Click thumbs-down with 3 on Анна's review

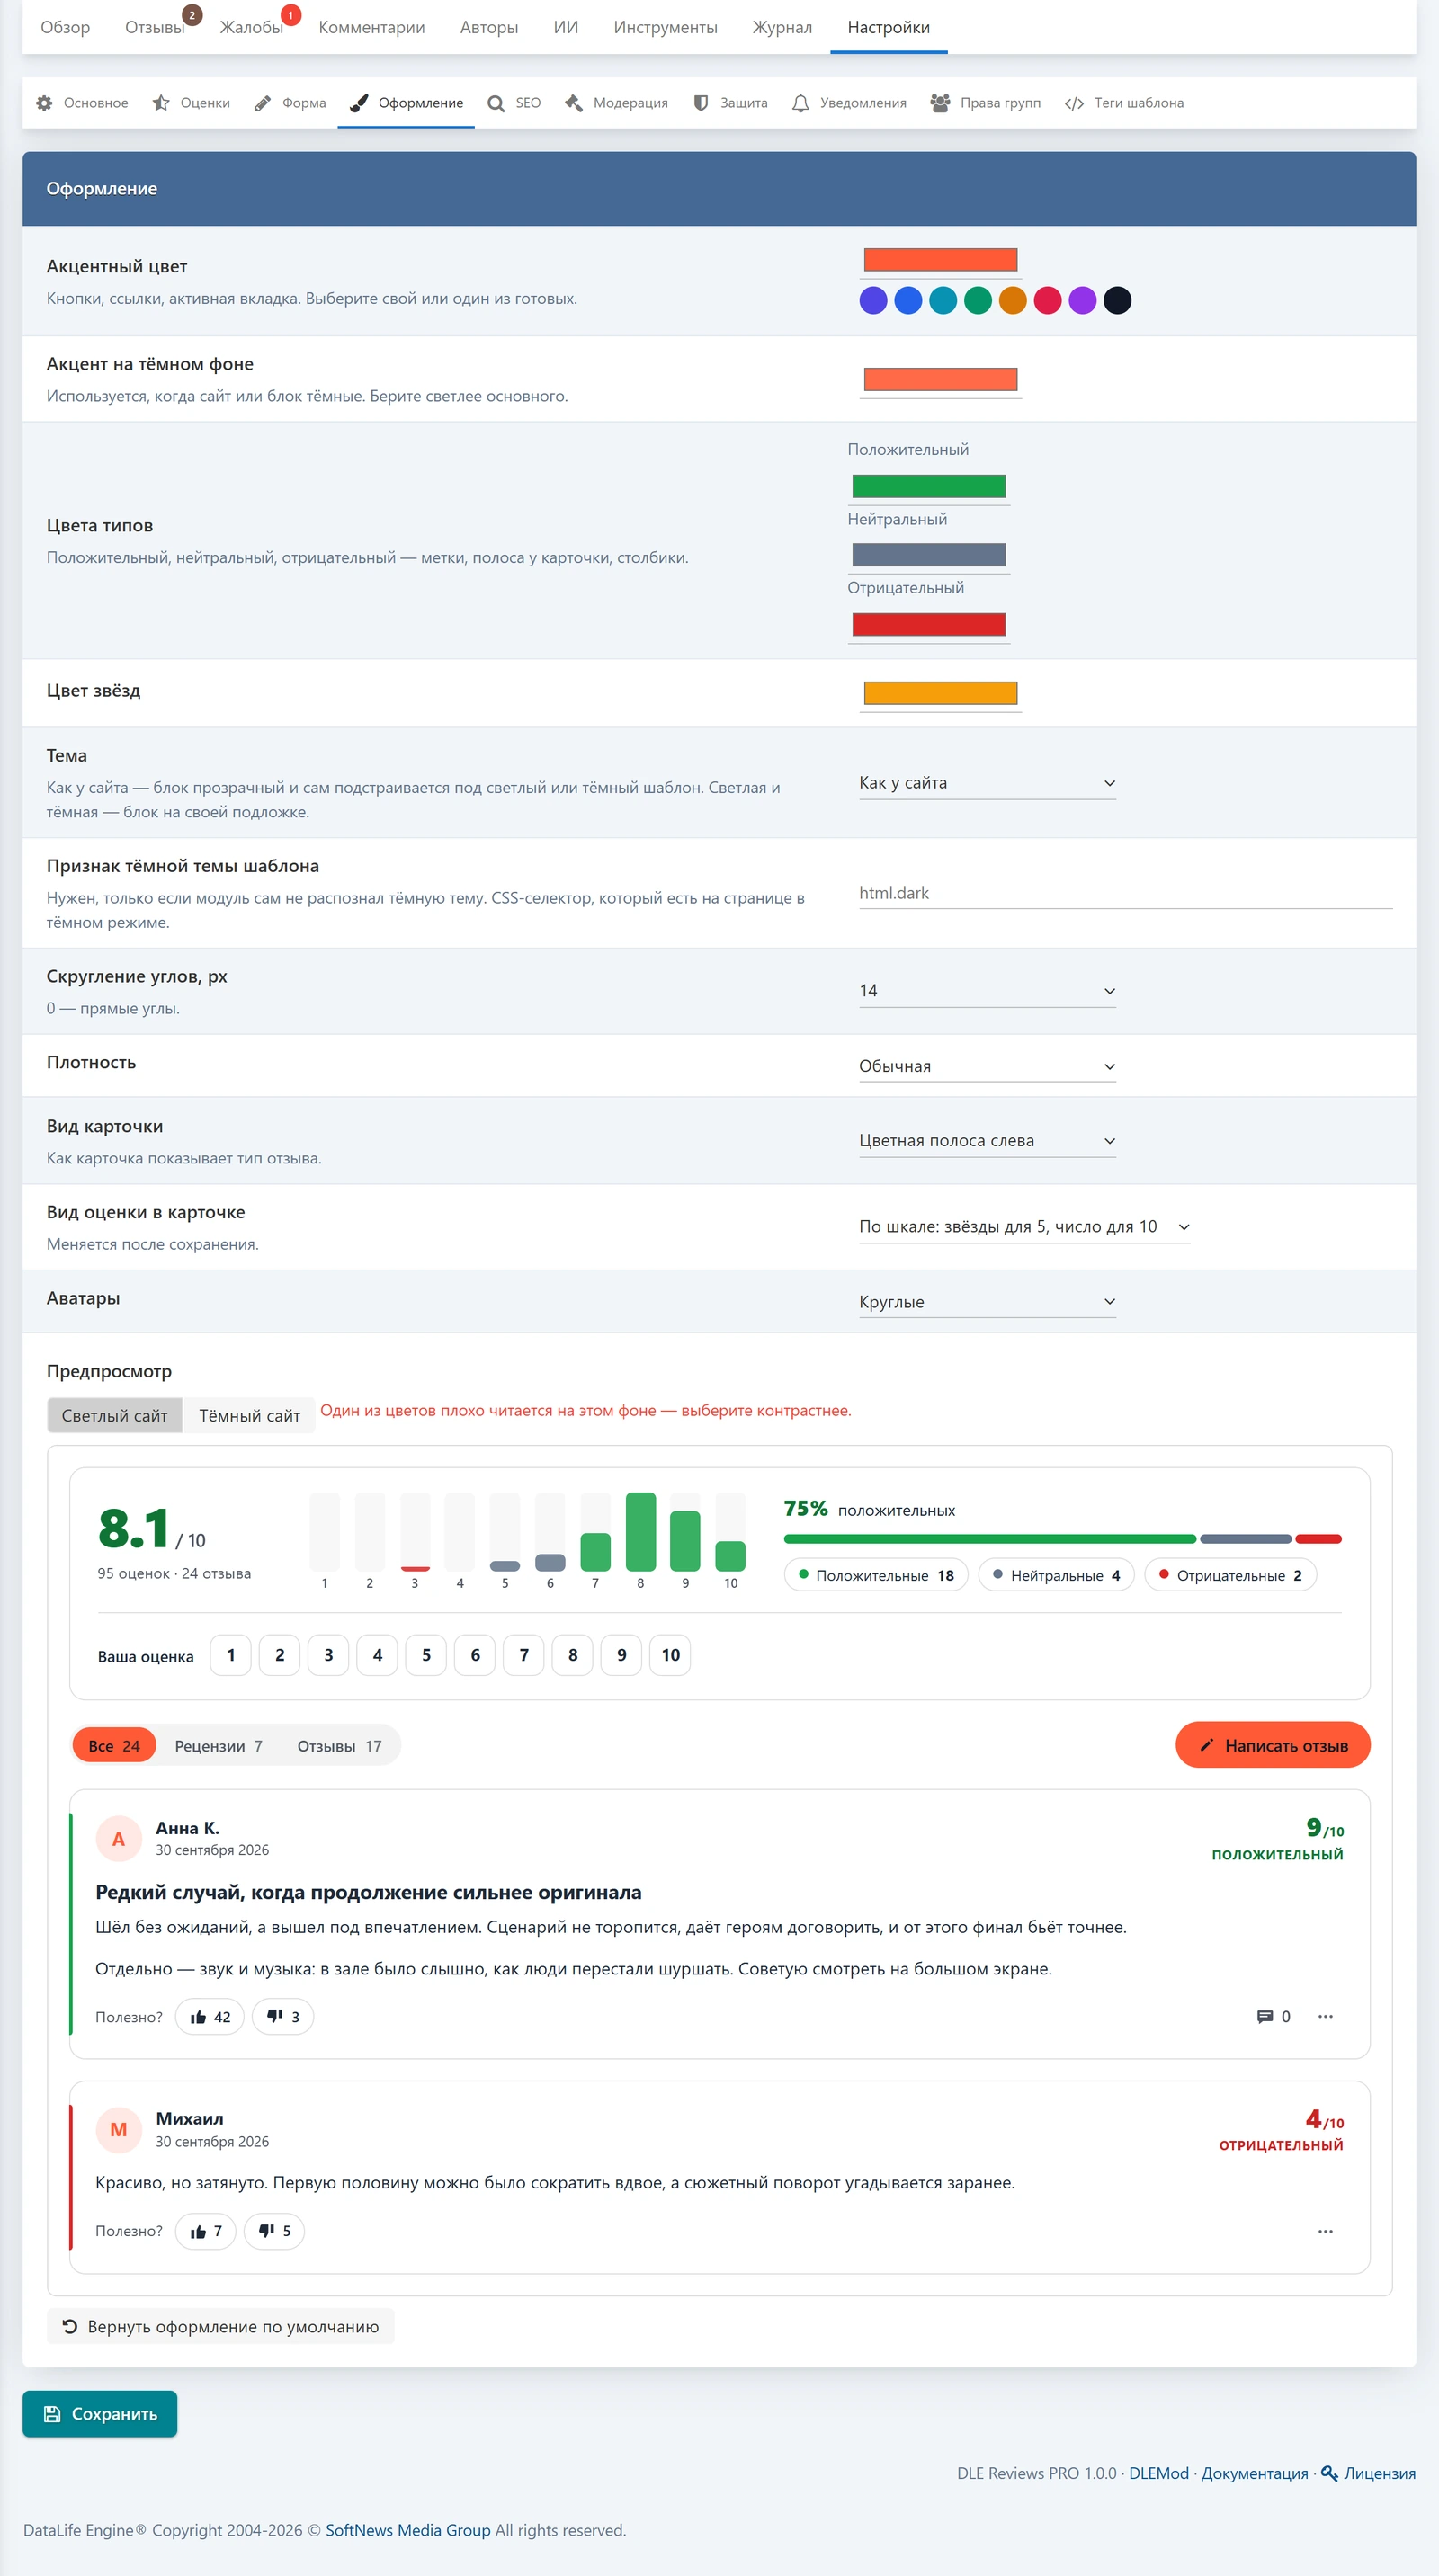tap(283, 2016)
